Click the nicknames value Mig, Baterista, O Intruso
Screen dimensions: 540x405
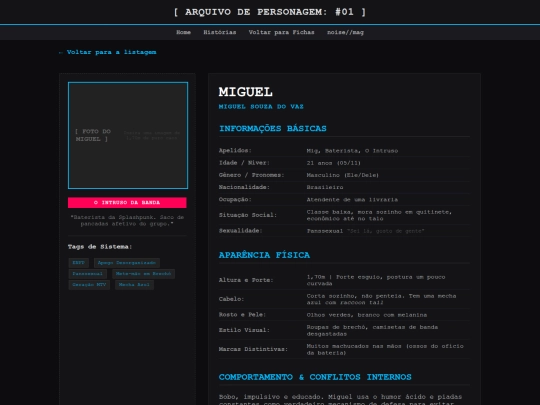[x=352, y=151]
